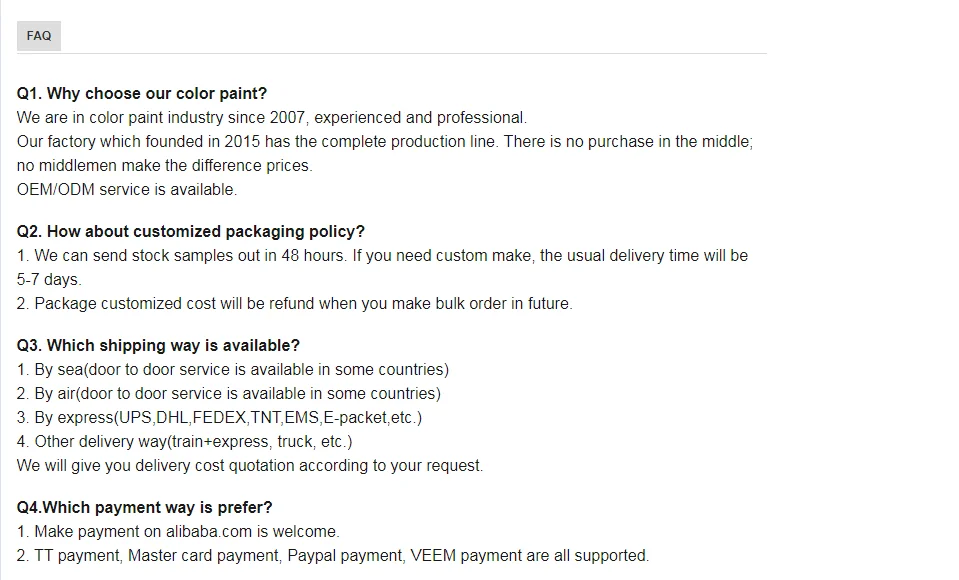Click the 'OEM/ODM service is available' line

pyautogui.click(x=127, y=190)
